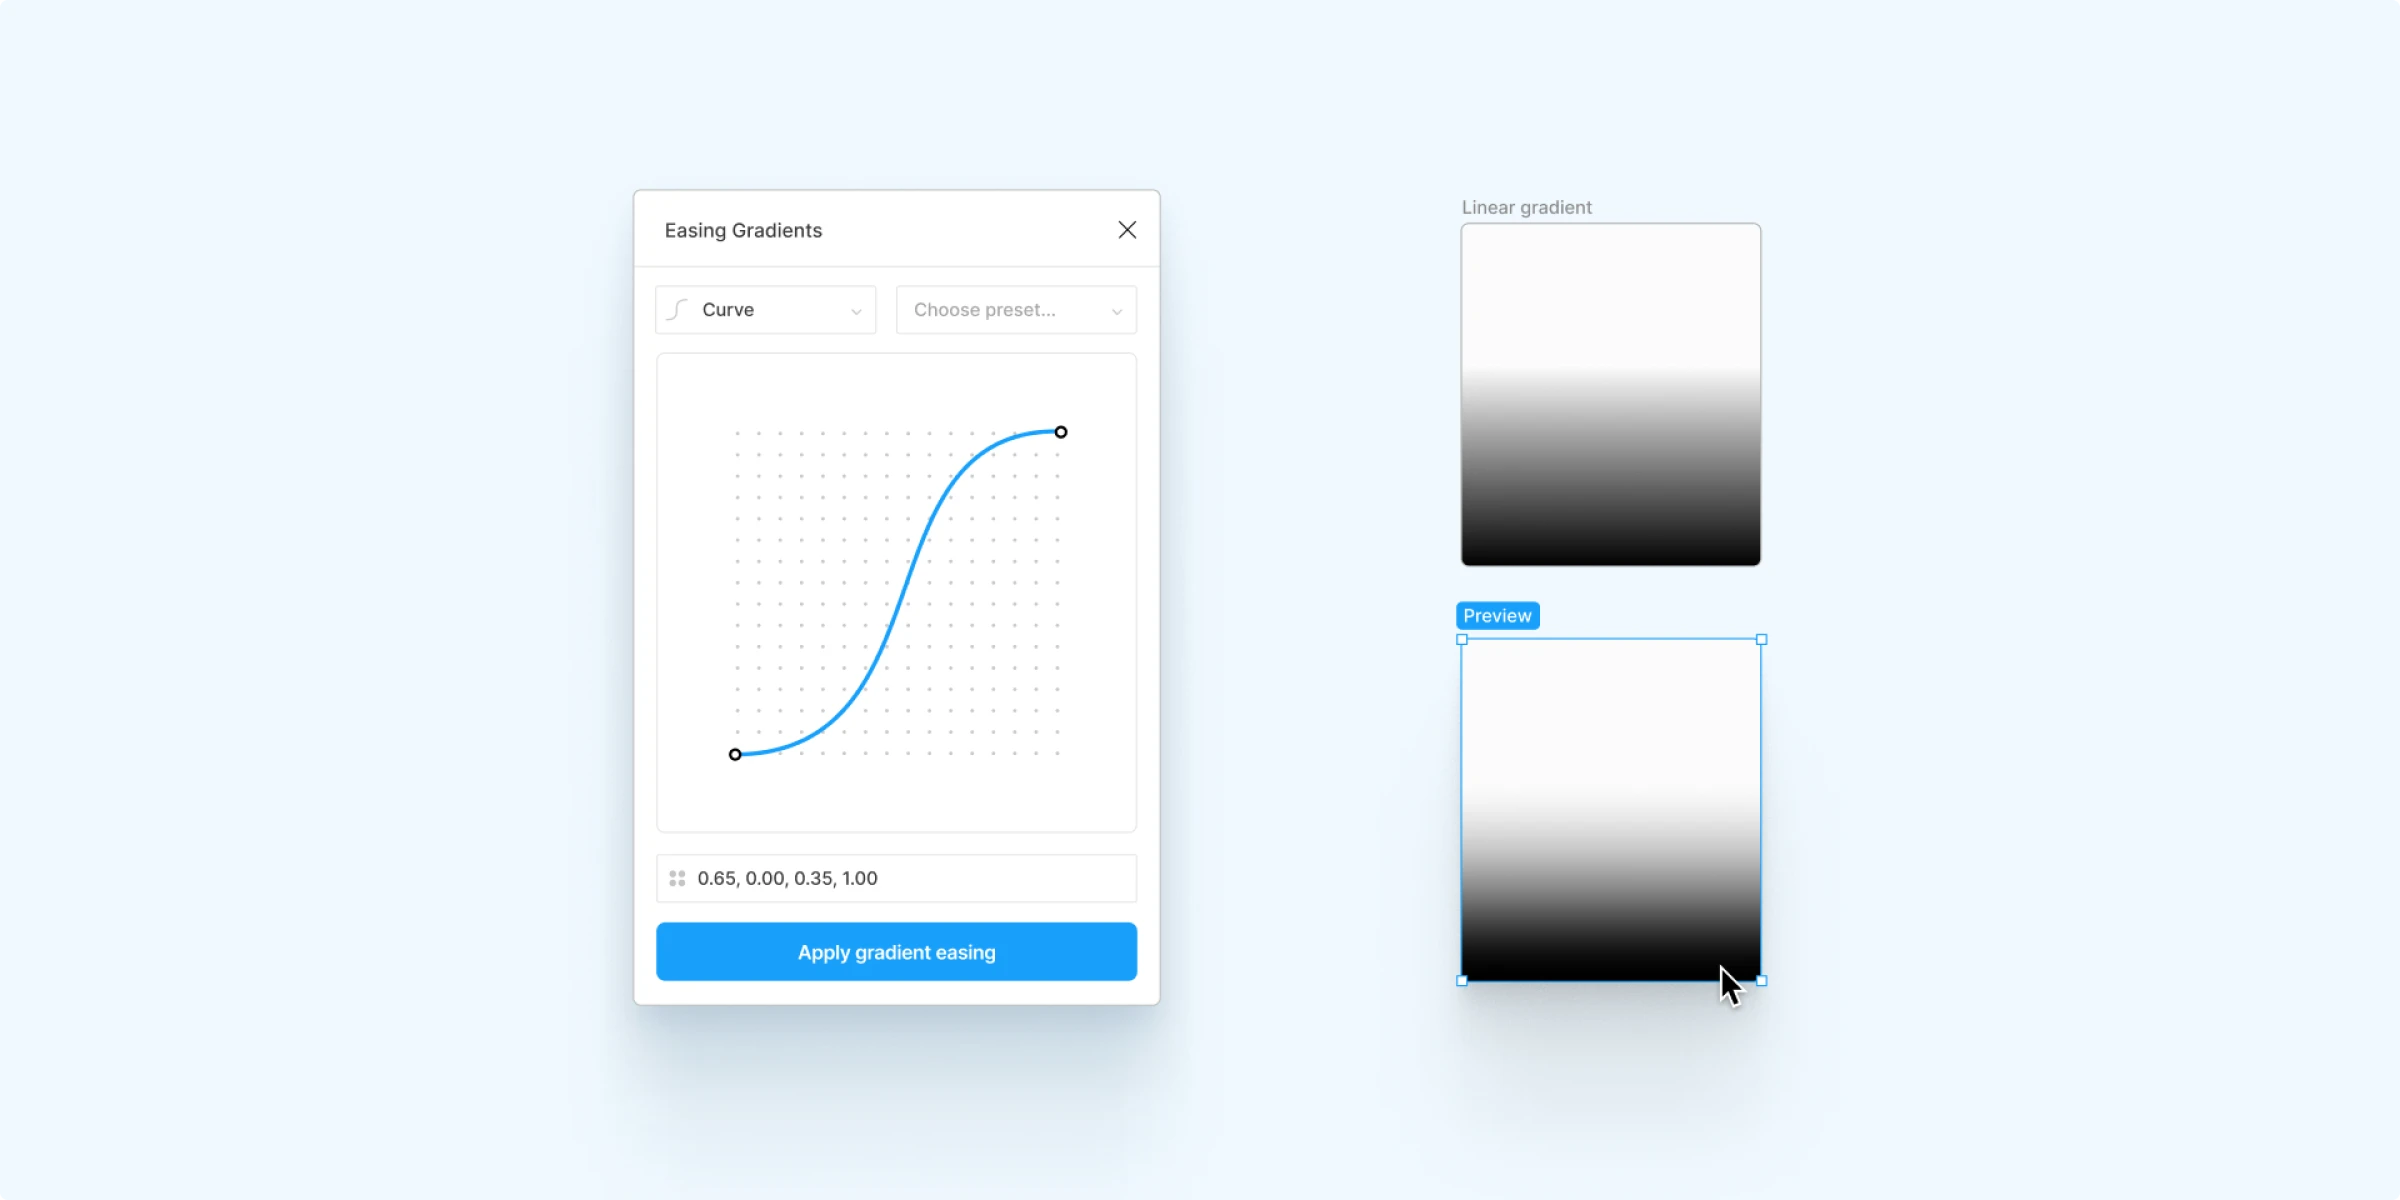The height and width of the screenshot is (1200, 2400).
Task: Select preset from Choose preset menu
Action: 1015,309
